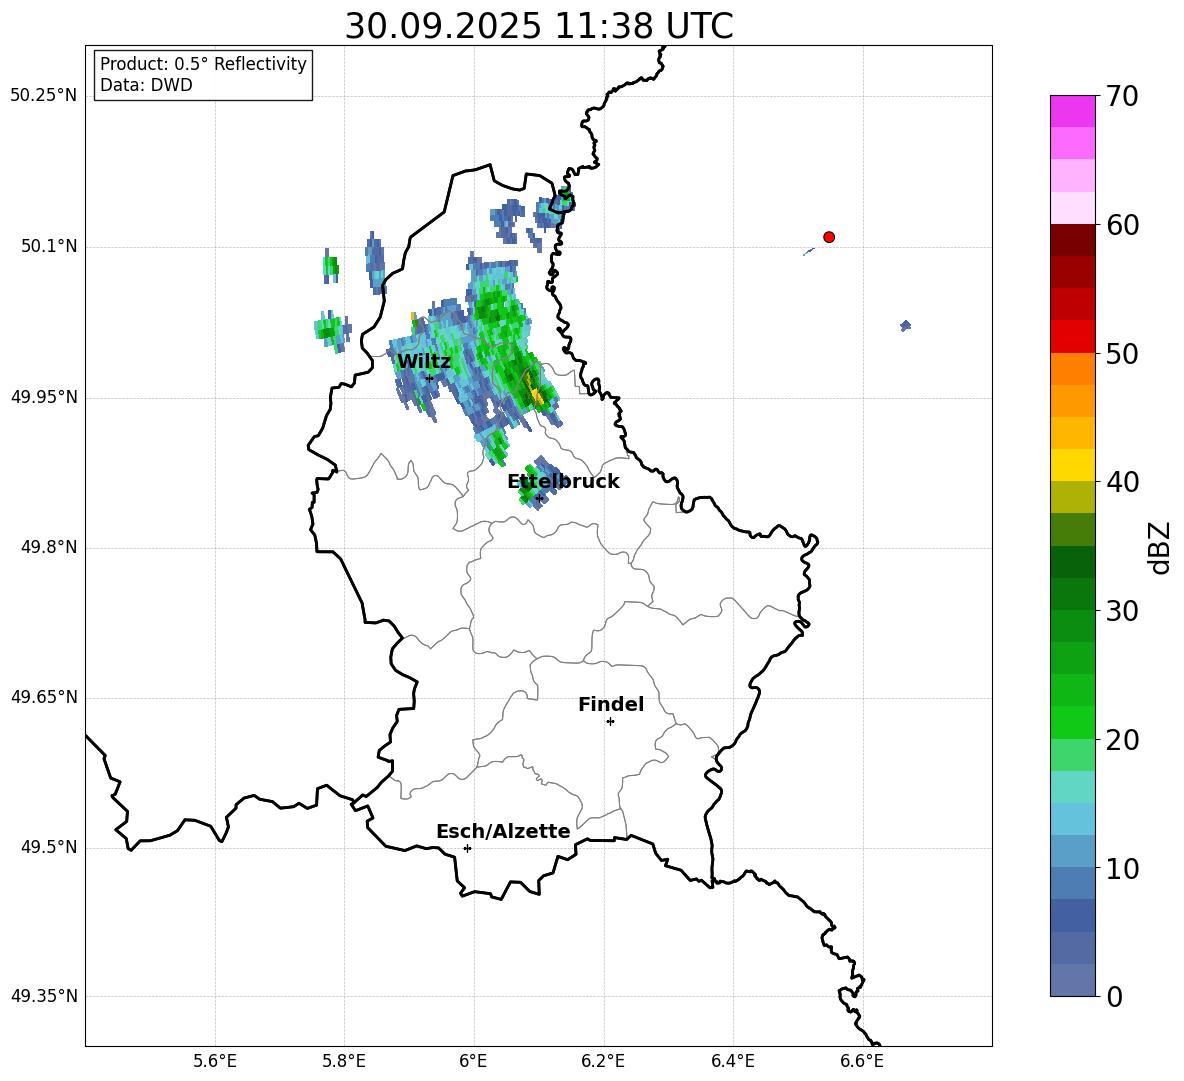The width and height of the screenshot is (1184, 1081).
Task: Click the 6.2°E longitude label
Action: 603,1061
